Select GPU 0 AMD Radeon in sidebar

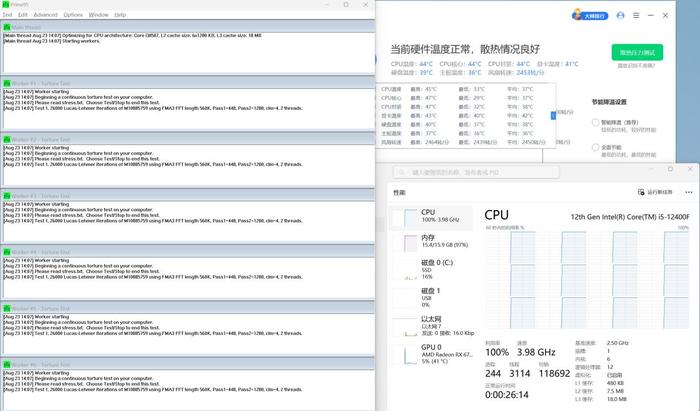point(431,354)
